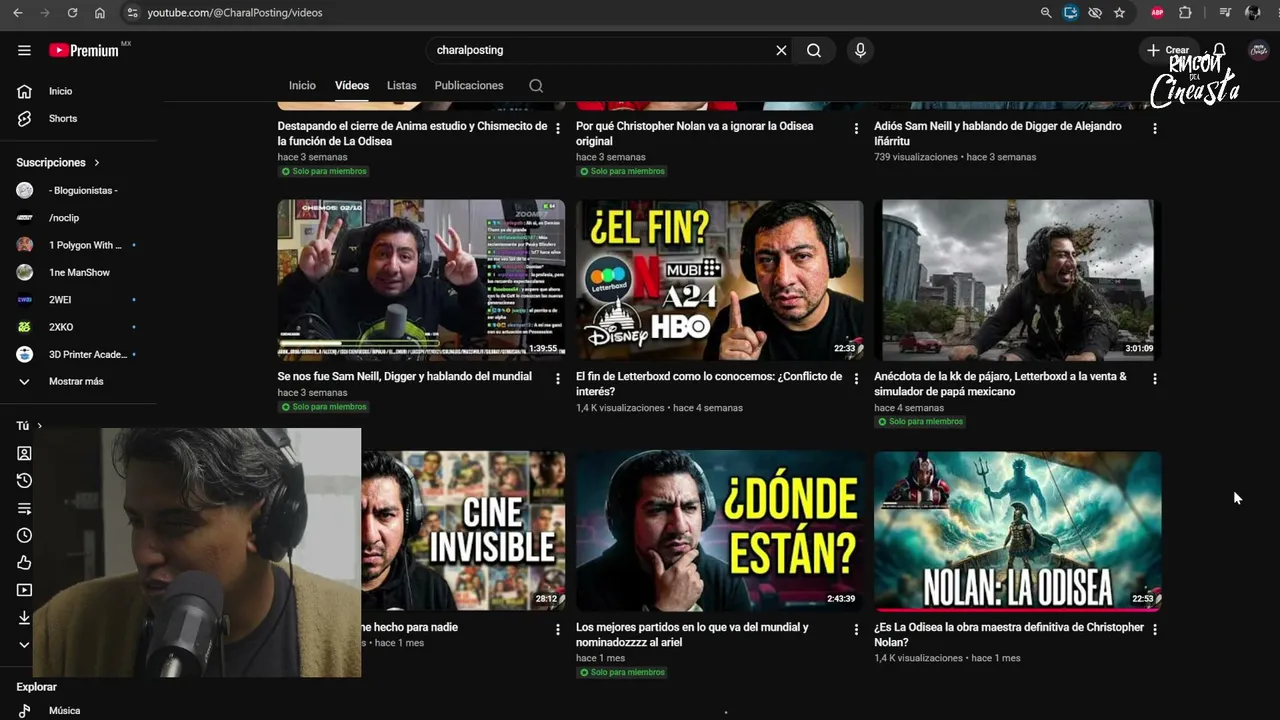Open watch History icon in sidebar
This screenshot has width=1280, height=720.
[25, 481]
